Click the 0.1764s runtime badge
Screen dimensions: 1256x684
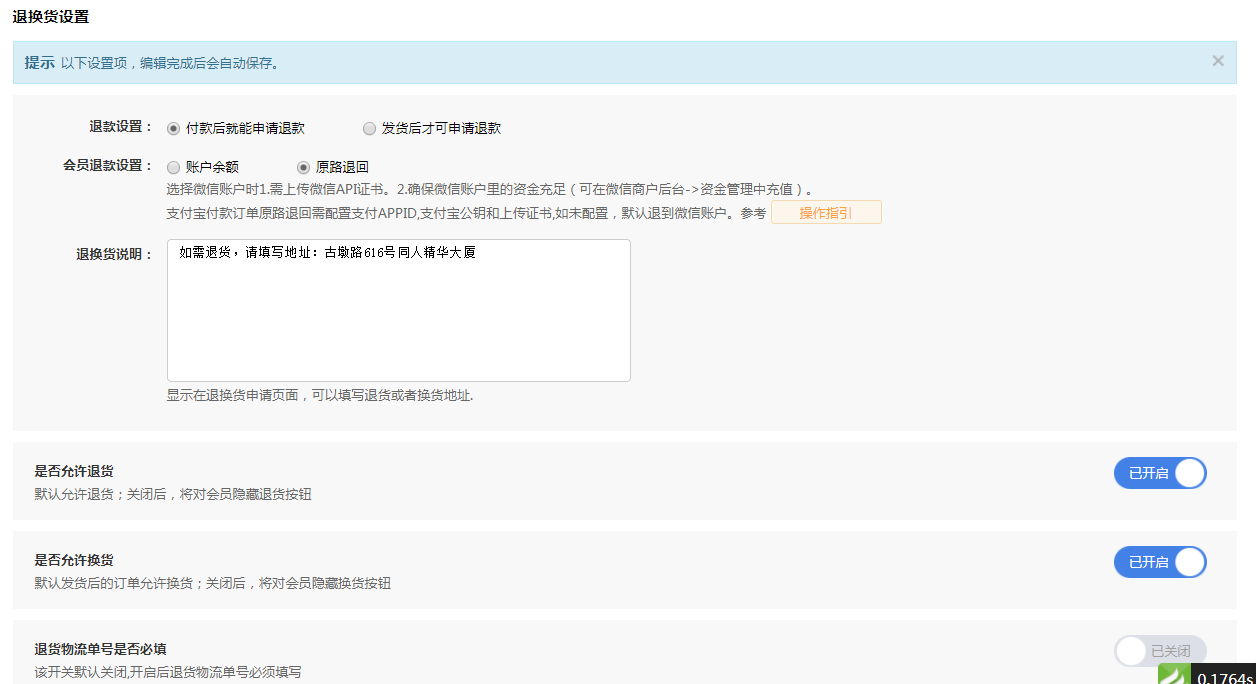click(1224, 678)
